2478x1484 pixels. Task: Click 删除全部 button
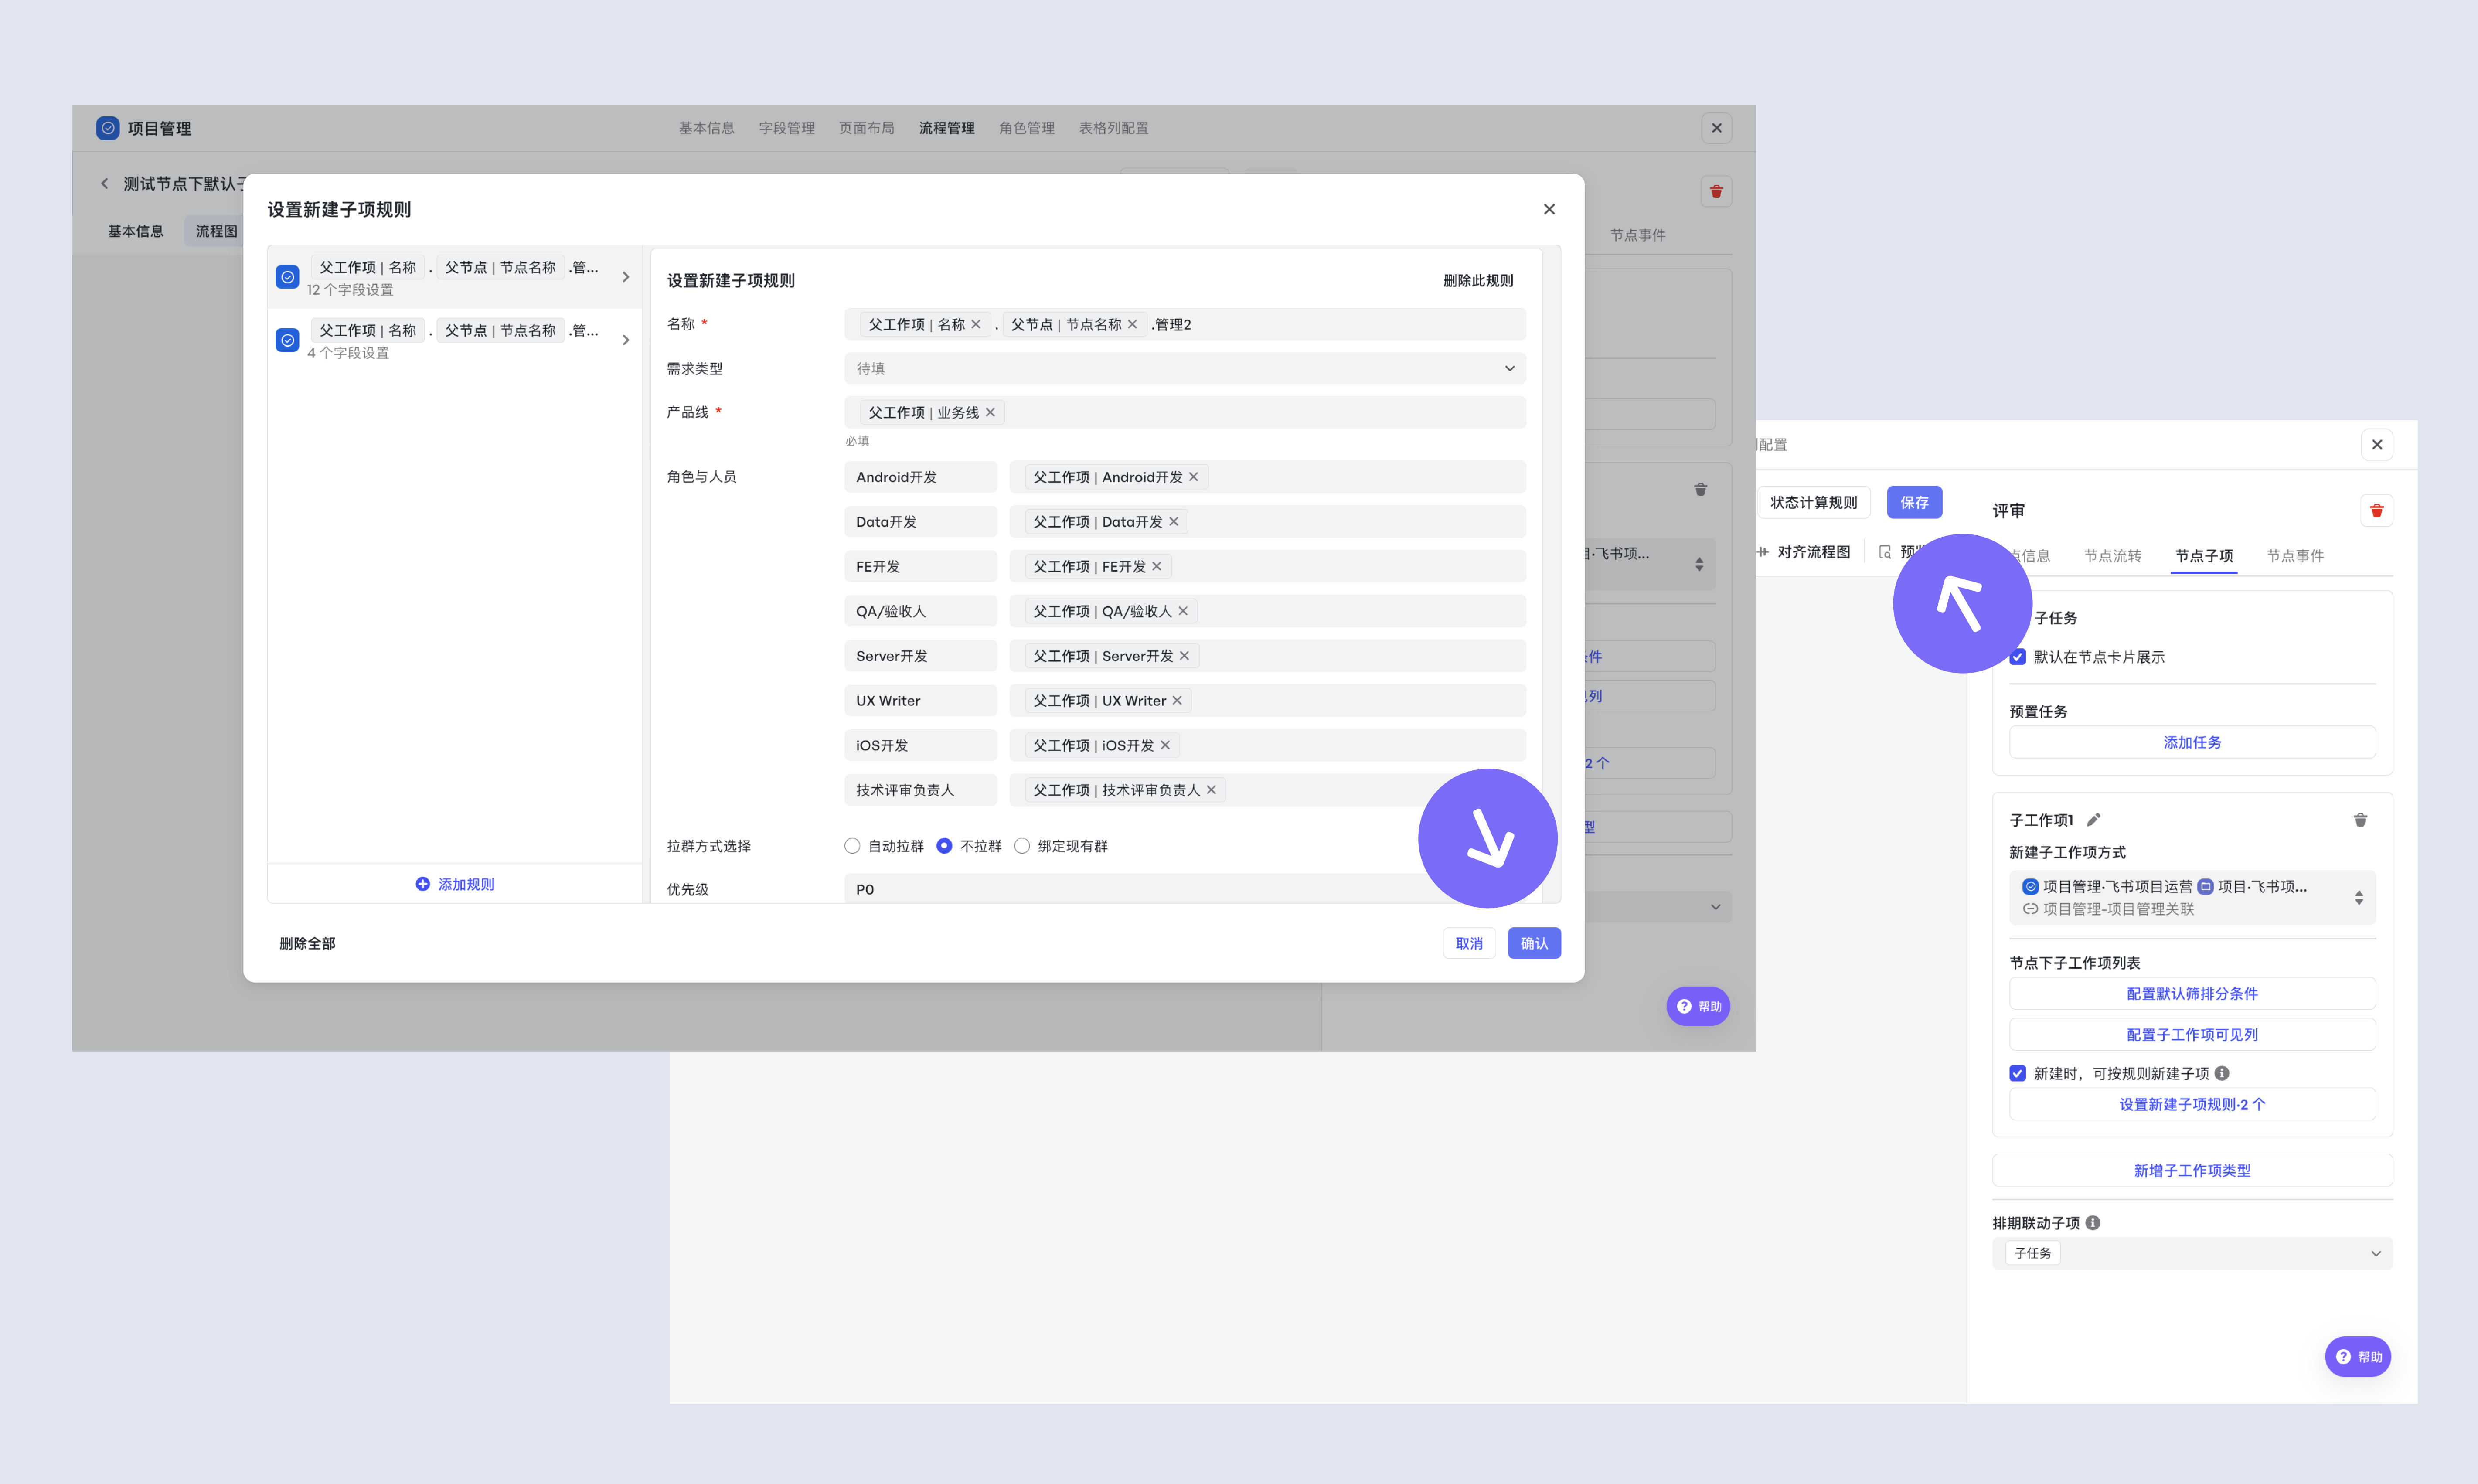tap(307, 943)
